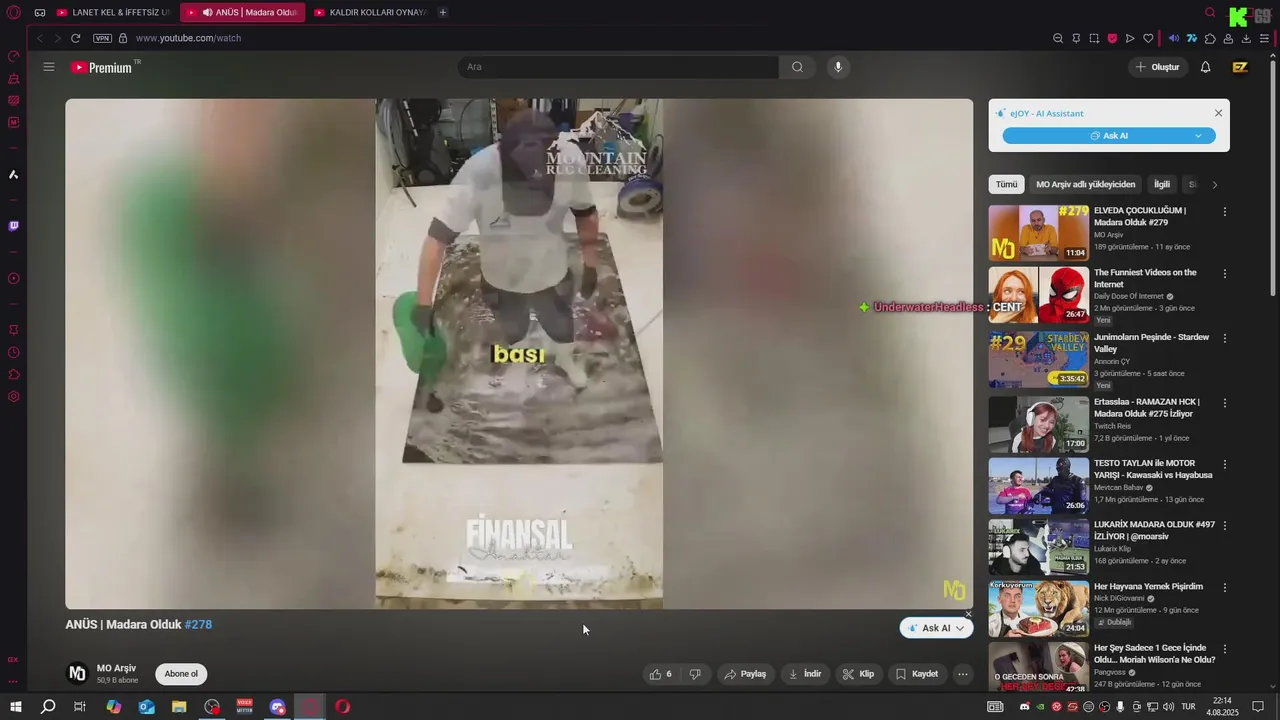1280x720 pixels.
Task: Open options menu for 'ELVEDA ÇOCUKLUĞUM' video
Action: (x=1224, y=212)
